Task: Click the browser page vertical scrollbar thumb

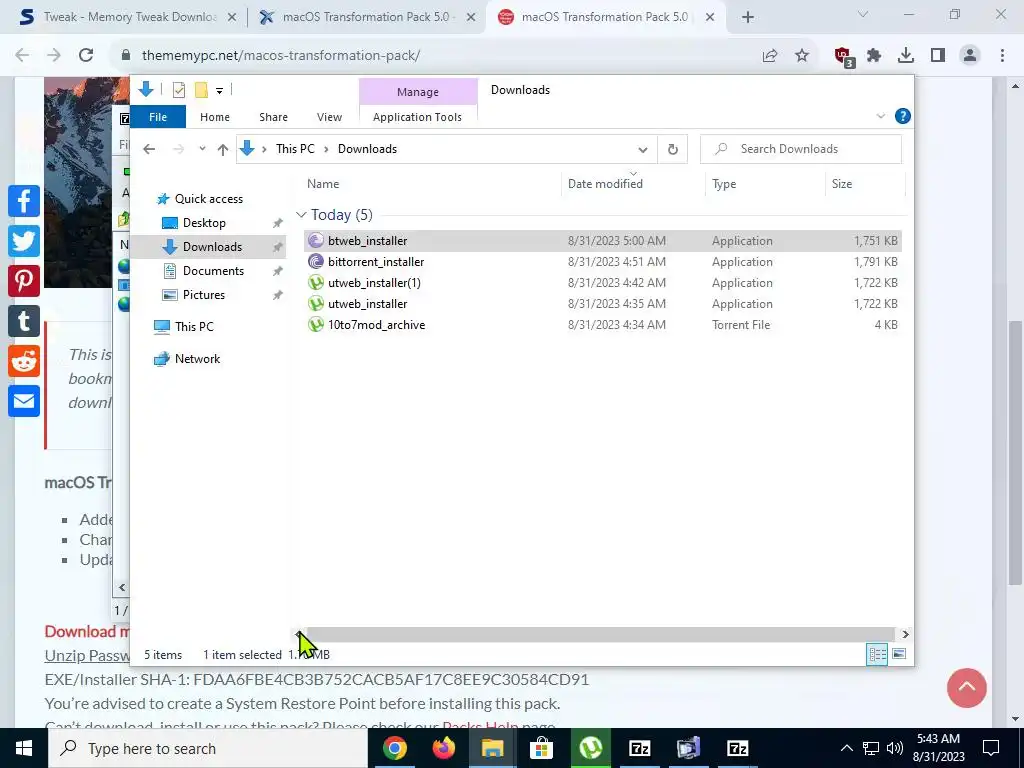Action: click(x=1015, y=454)
